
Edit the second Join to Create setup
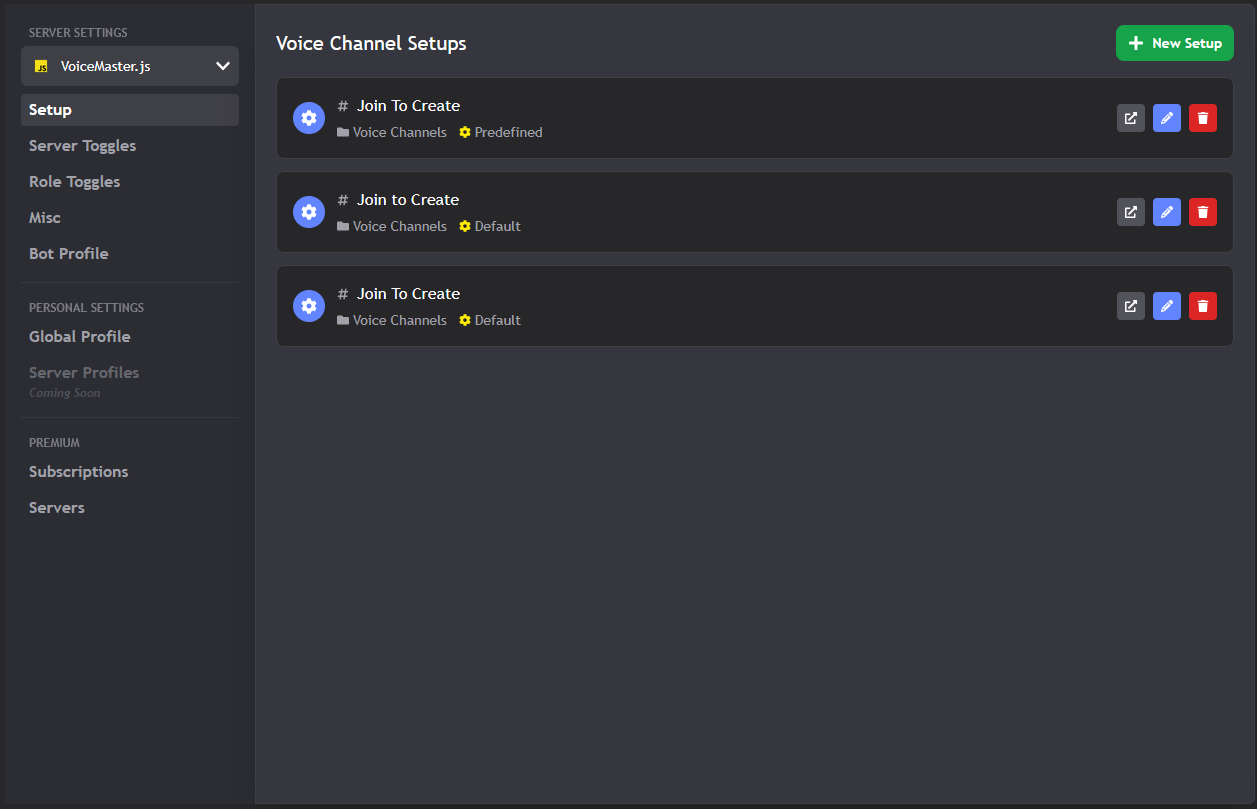[1167, 211]
